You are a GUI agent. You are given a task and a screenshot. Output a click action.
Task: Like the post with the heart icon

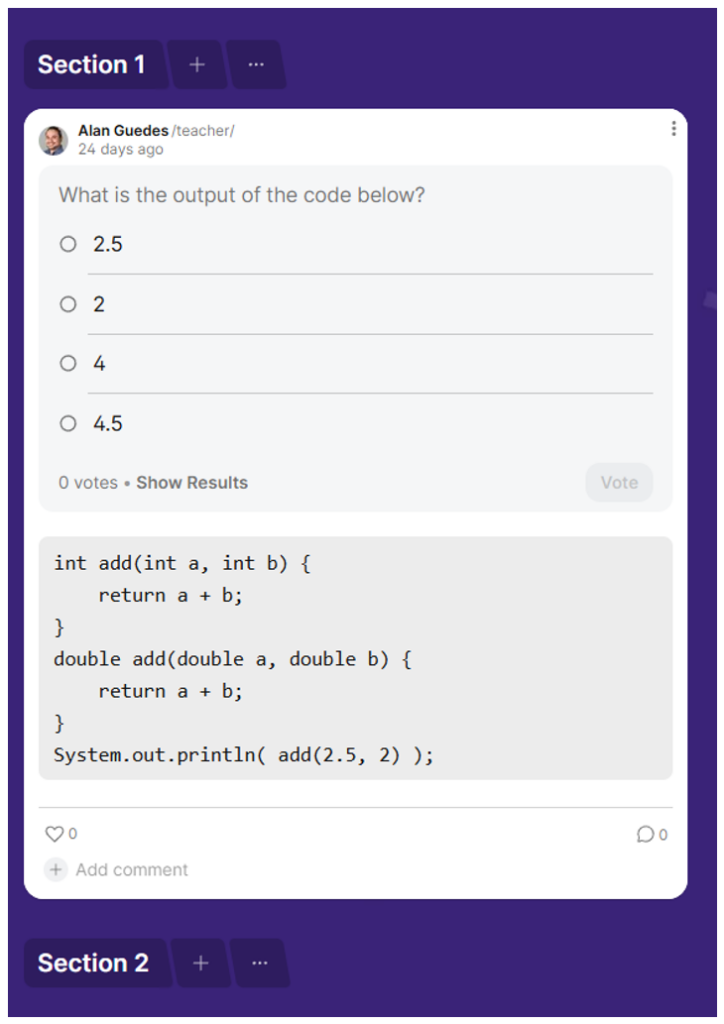click(54, 834)
